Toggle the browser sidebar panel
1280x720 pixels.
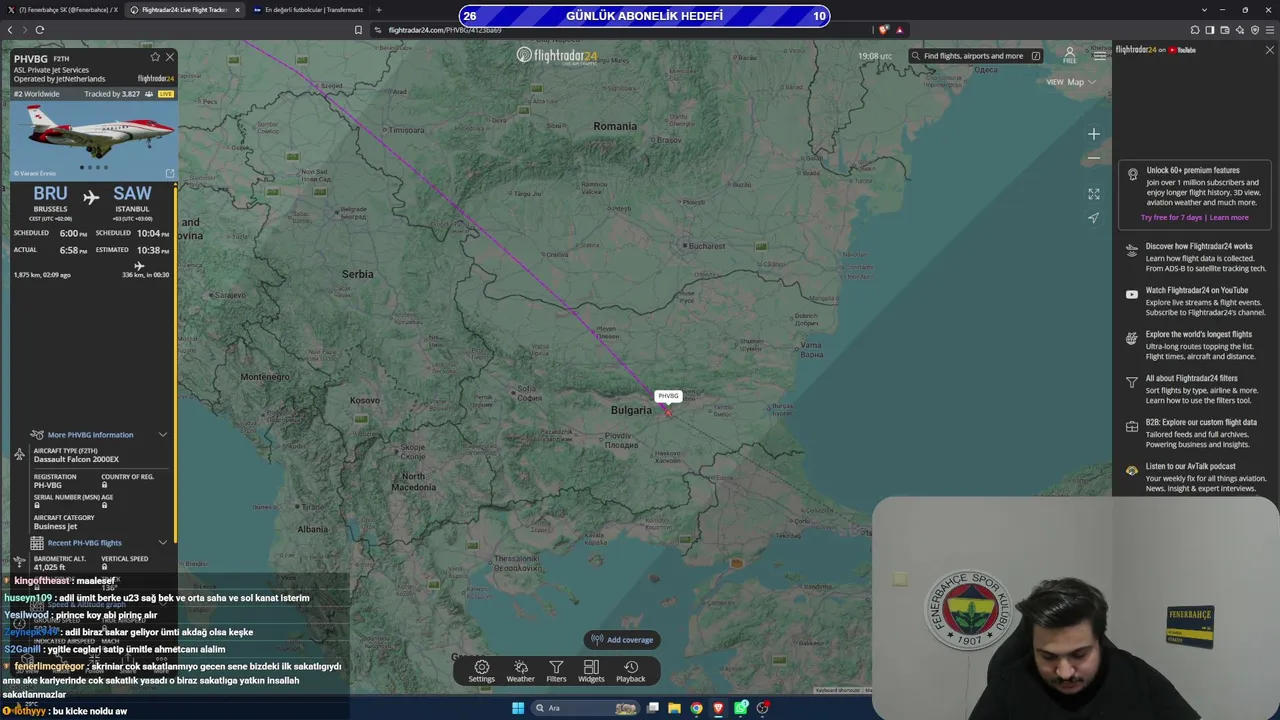click(1210, 30)
